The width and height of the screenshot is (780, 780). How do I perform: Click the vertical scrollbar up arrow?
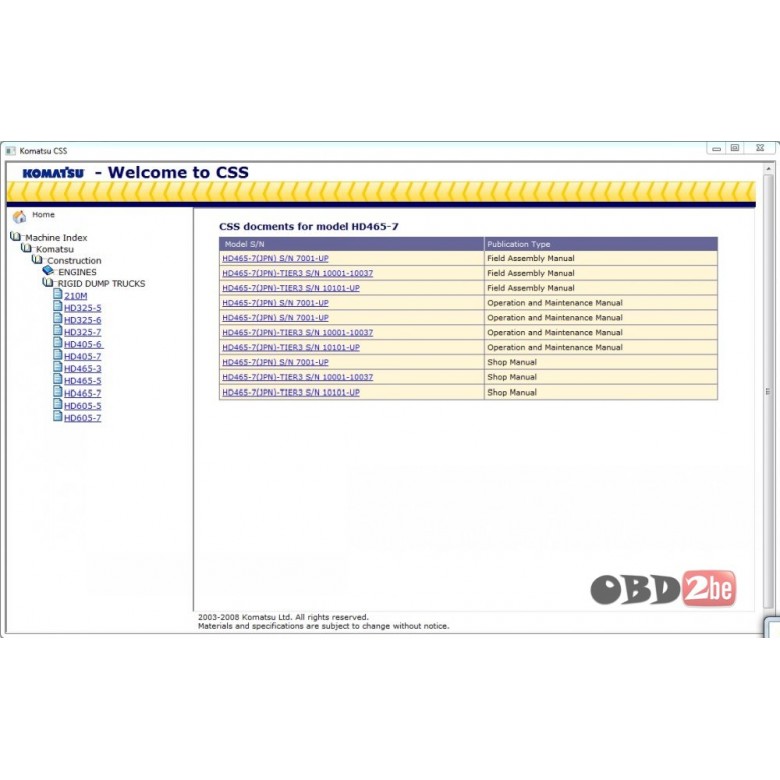click(x=769, y=169)
